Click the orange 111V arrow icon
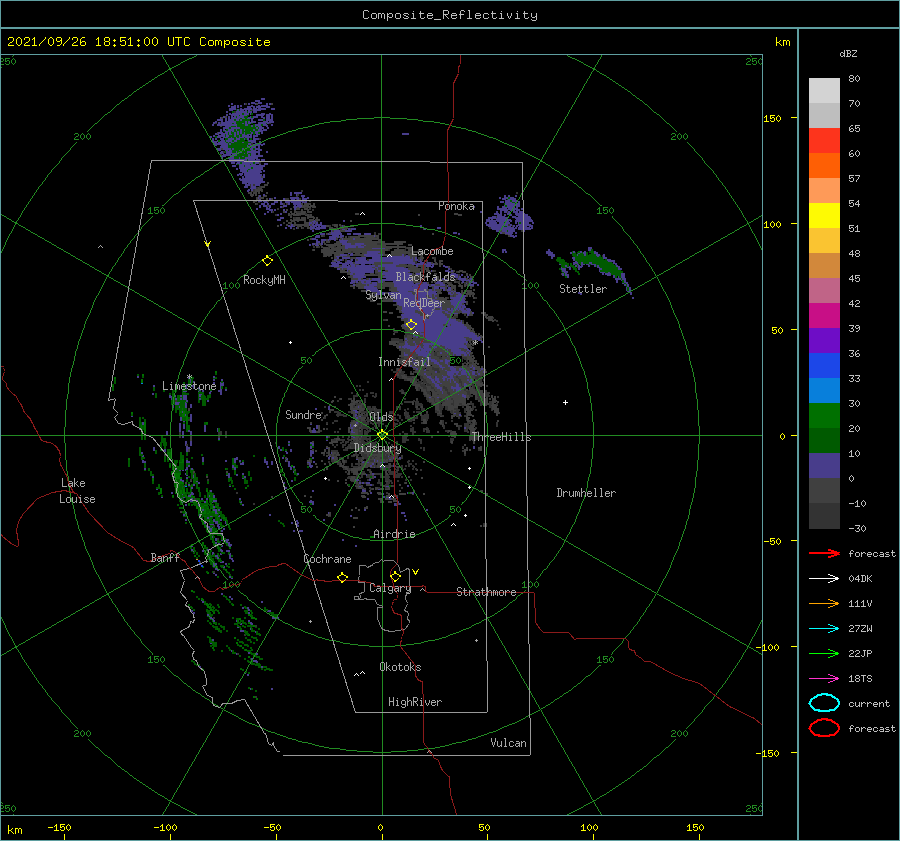The image size is (900, 841). (x=824, y=603)
